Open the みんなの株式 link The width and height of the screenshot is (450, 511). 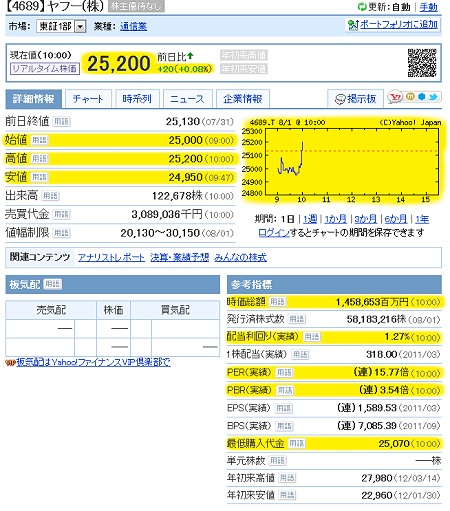pyautogui.click(x=240, y=257)
